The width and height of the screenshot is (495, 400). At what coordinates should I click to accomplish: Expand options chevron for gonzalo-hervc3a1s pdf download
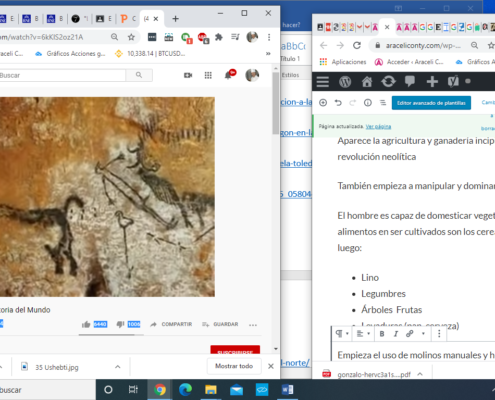[420, 374]
